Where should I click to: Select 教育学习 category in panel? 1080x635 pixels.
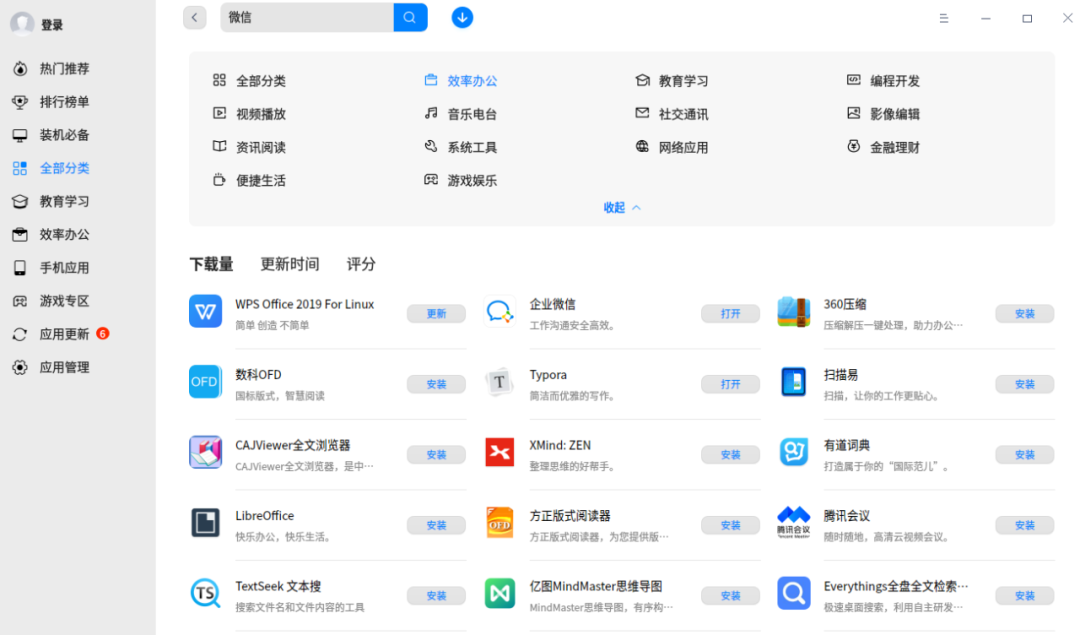[x=672, y=81]
